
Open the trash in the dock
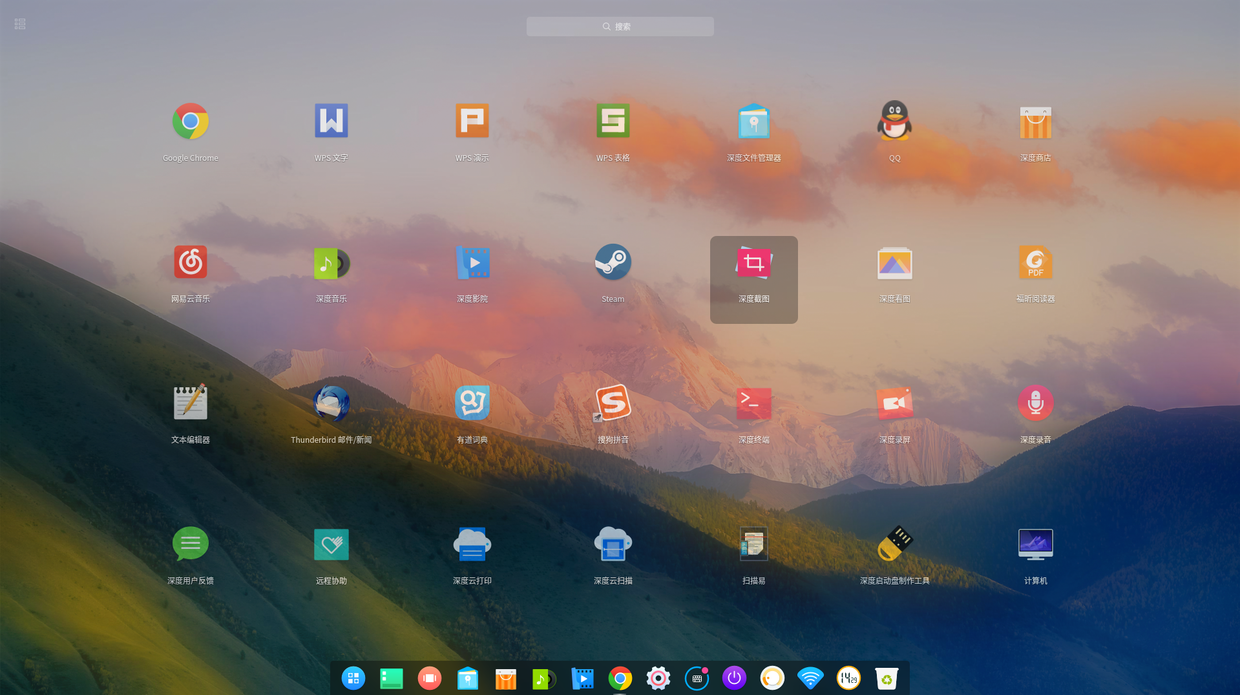coord(886,679)
